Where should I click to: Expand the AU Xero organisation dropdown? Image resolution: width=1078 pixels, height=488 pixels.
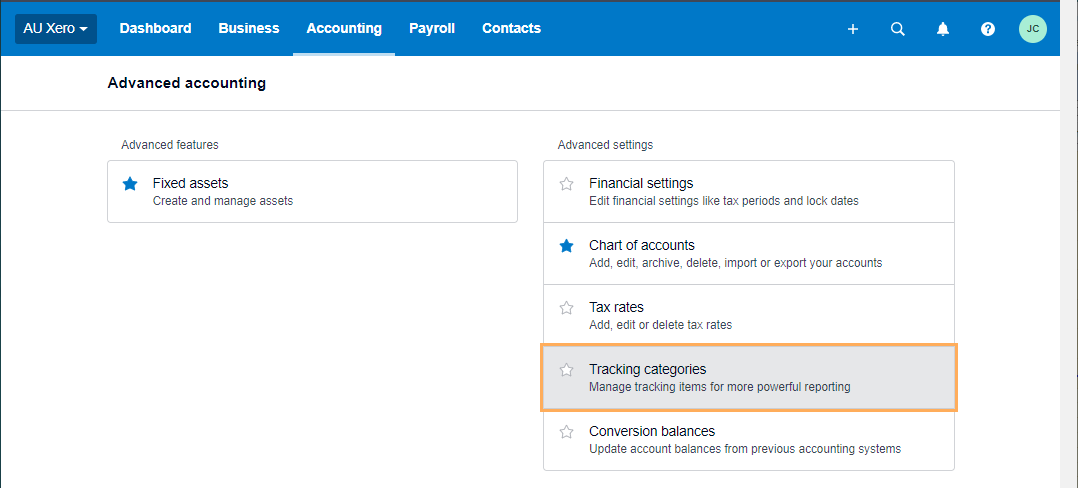56,29
